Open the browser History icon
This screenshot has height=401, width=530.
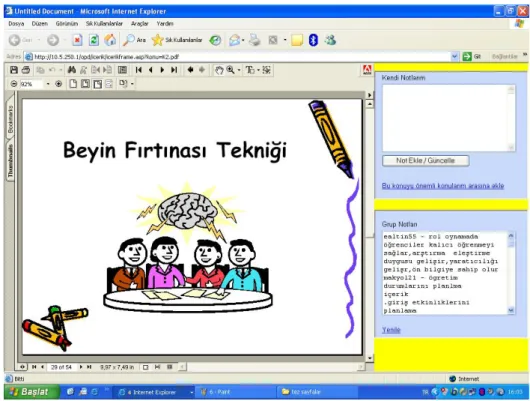(x=215, y=40)
